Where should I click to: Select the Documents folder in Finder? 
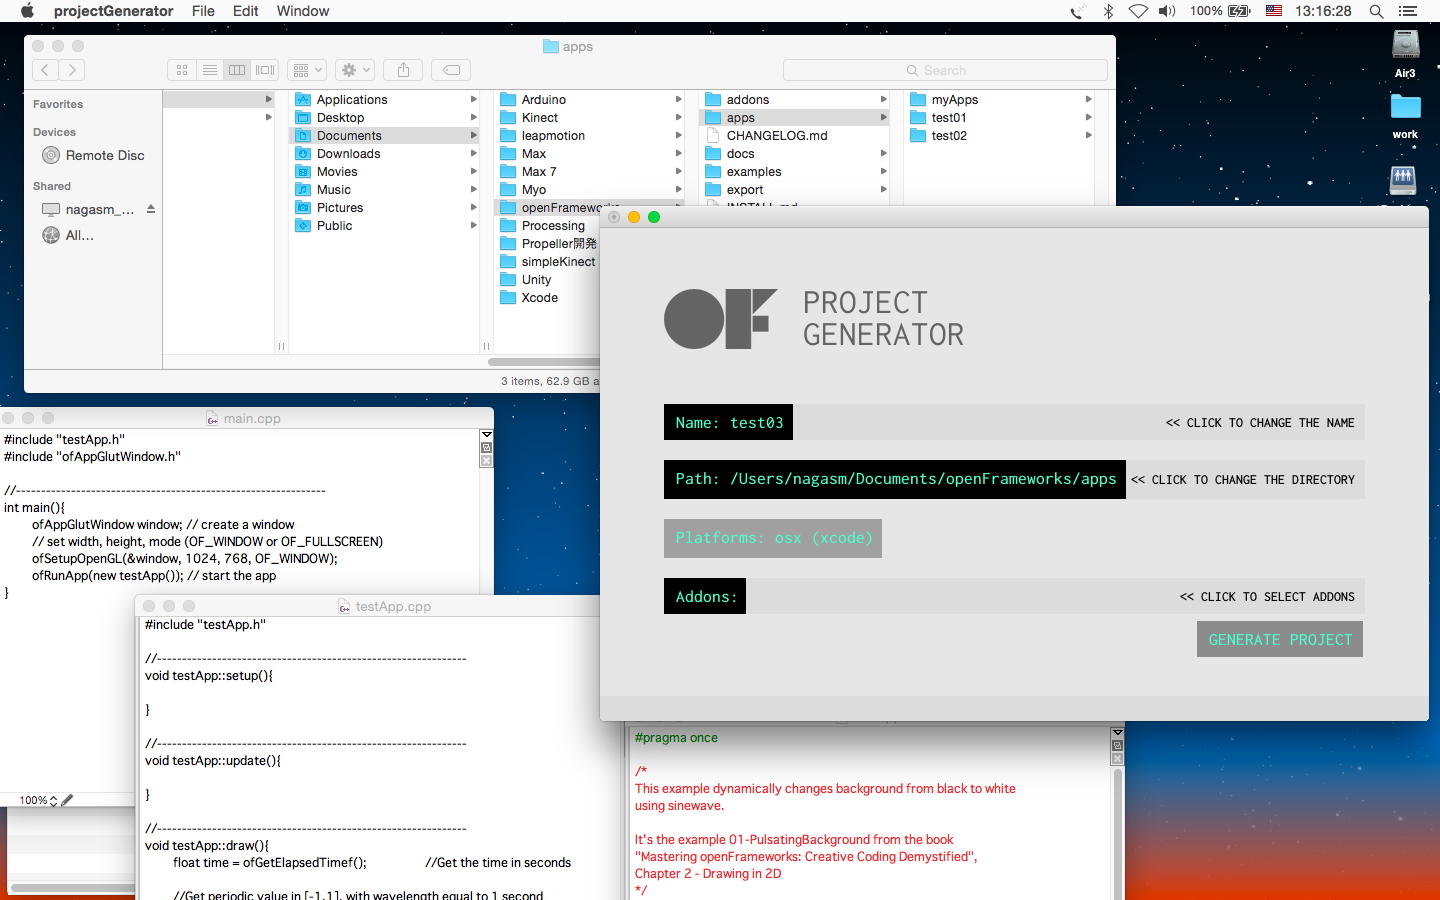pos(384,136)
